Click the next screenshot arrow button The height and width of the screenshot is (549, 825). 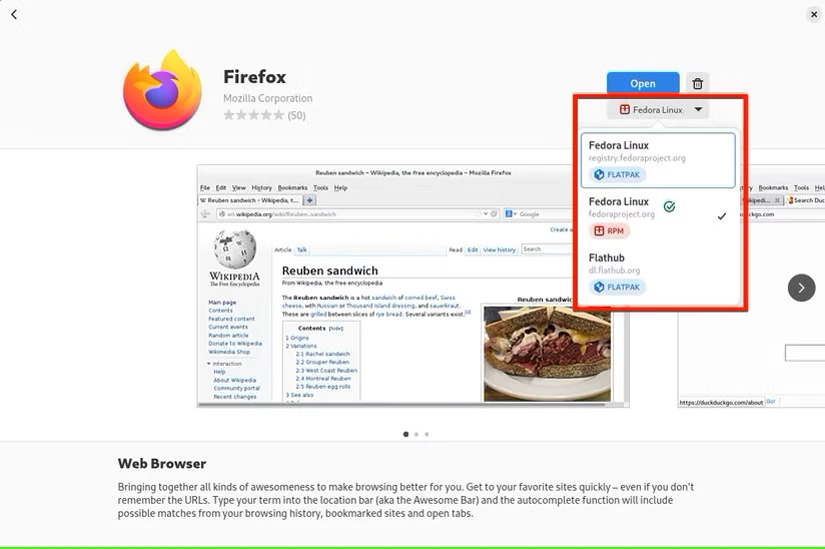[x=801, y=288]
